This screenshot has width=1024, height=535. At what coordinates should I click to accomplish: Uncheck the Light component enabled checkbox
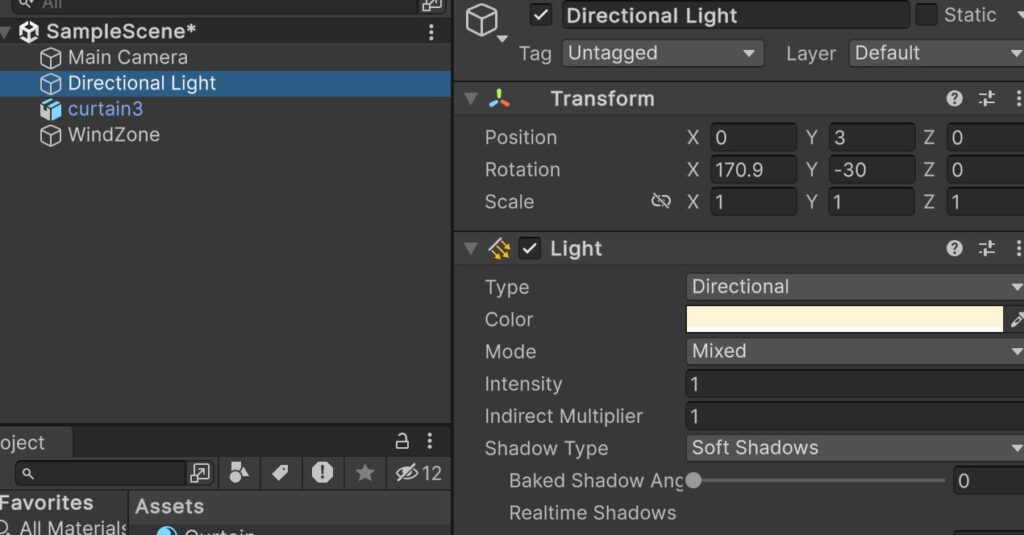tap(530, 248)
